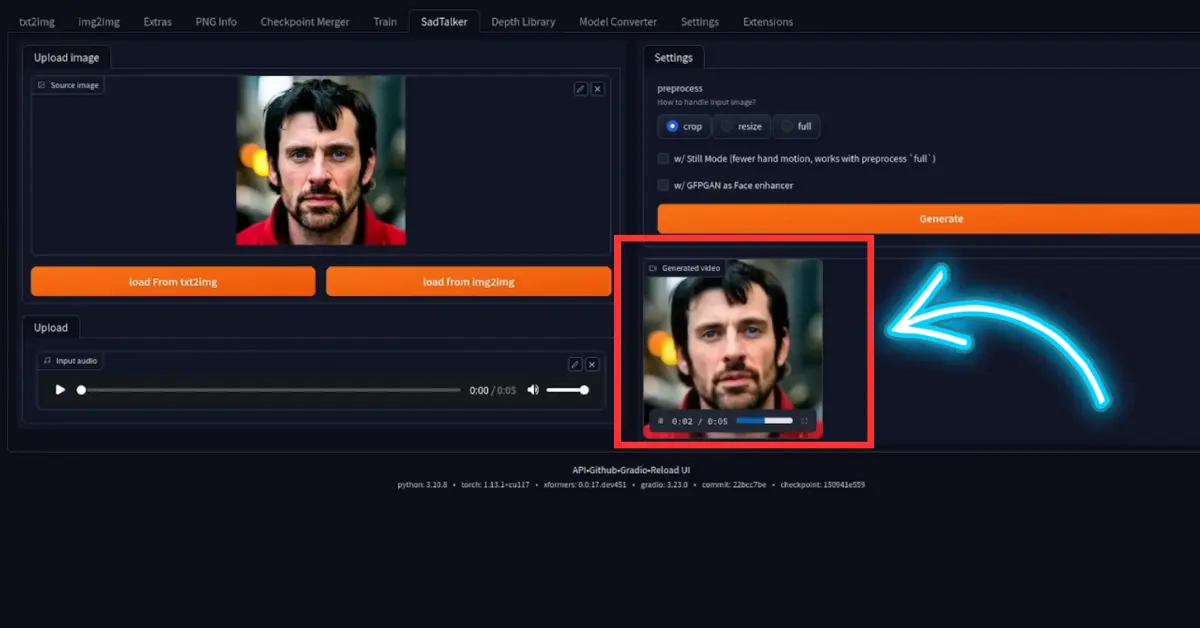Edit the input audio with the pencil icon

575,364
